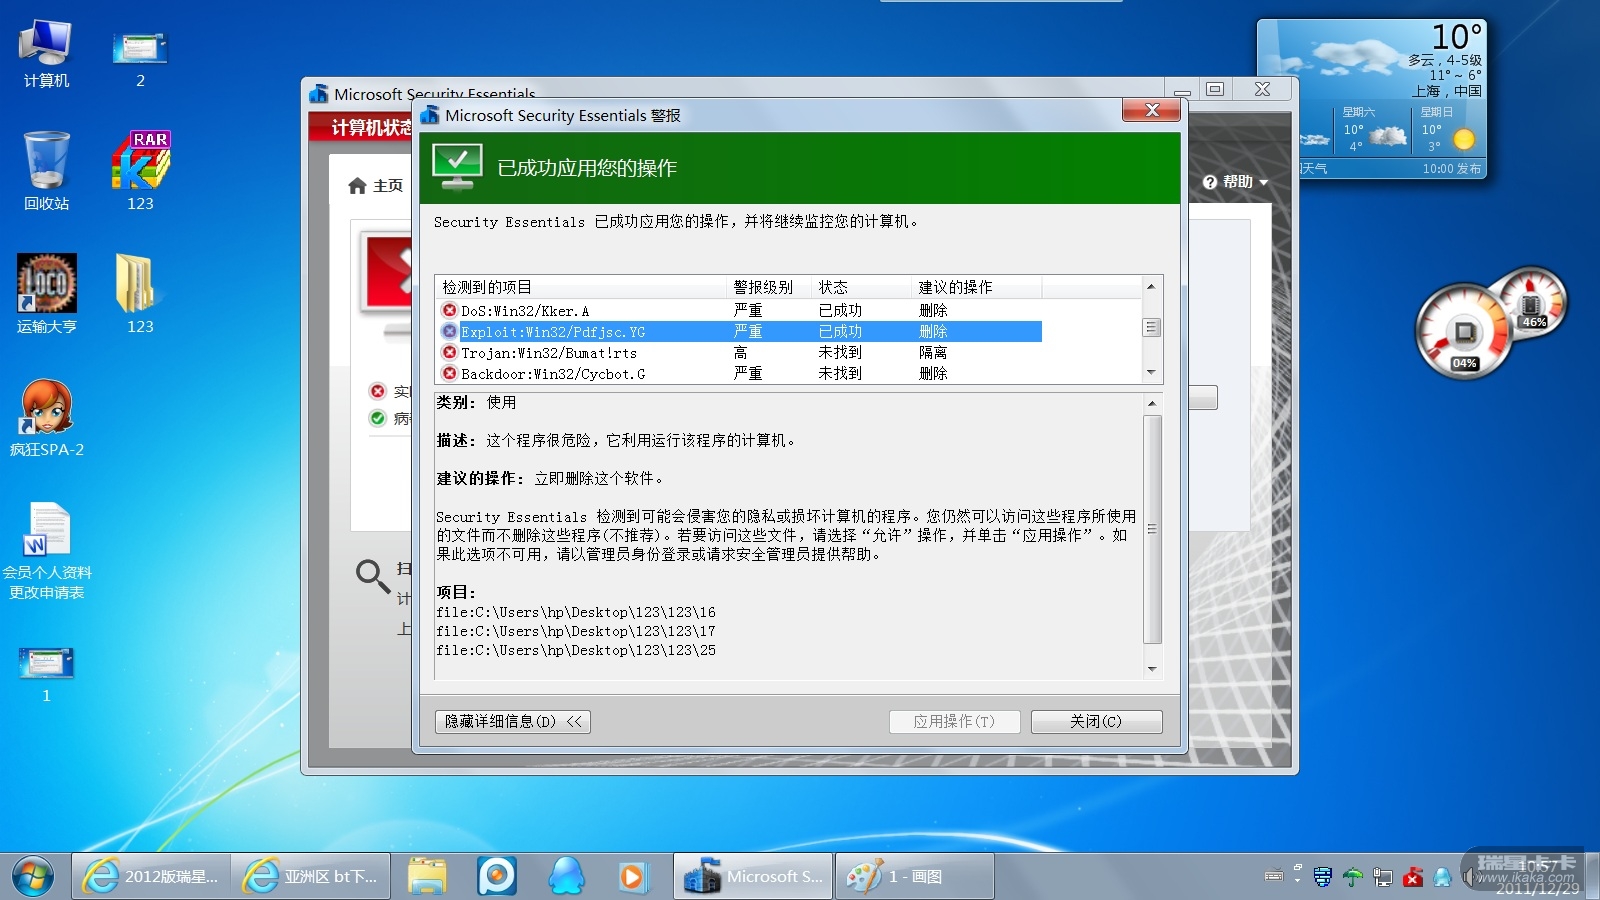Open the 会员个人资料更改申请表 Word document

coord(46,550)
